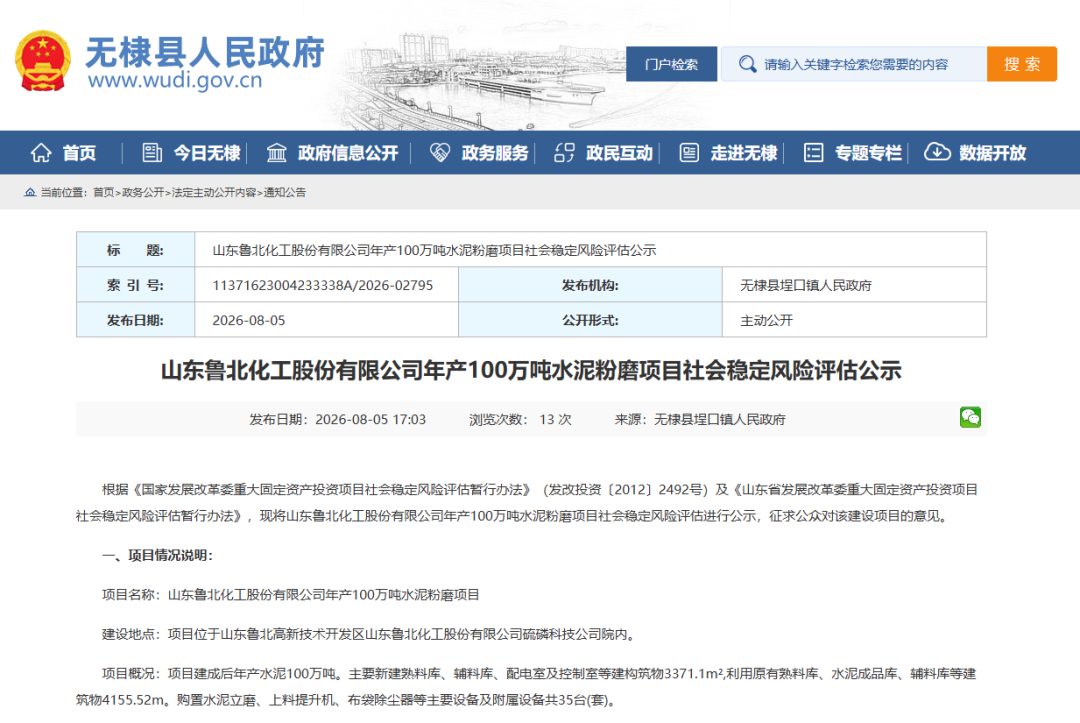Open the 政府信息公开 navigation menu
Viewport: 1080px width, 723px height.
coord(348,153)
